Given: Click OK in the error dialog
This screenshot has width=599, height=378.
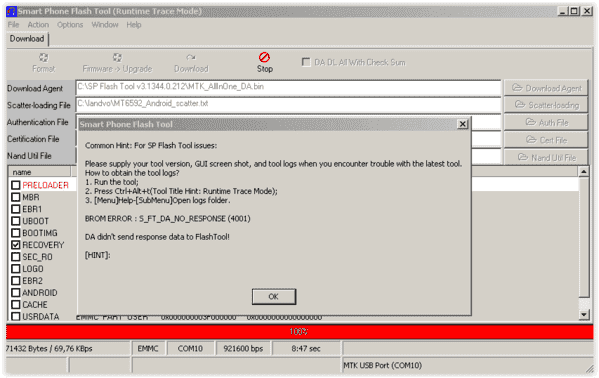Looking at the screenshot, I should 274,297.
